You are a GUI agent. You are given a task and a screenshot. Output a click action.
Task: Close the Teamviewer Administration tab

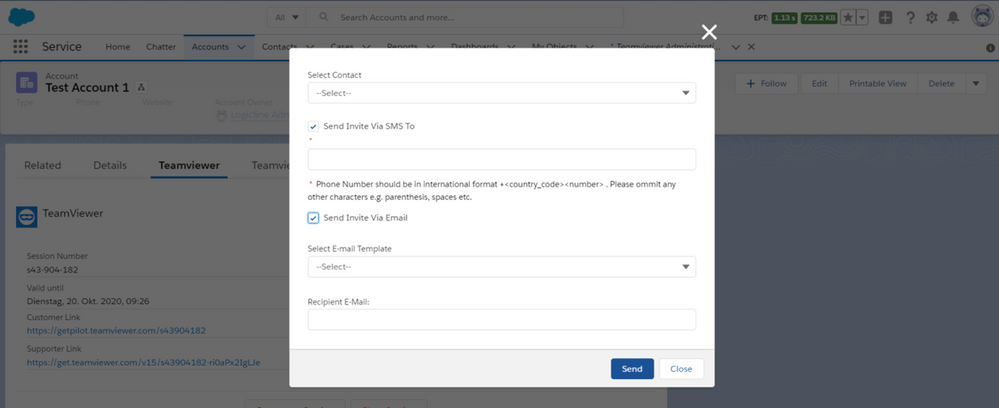pyautogui.click(x=751, y=47)
